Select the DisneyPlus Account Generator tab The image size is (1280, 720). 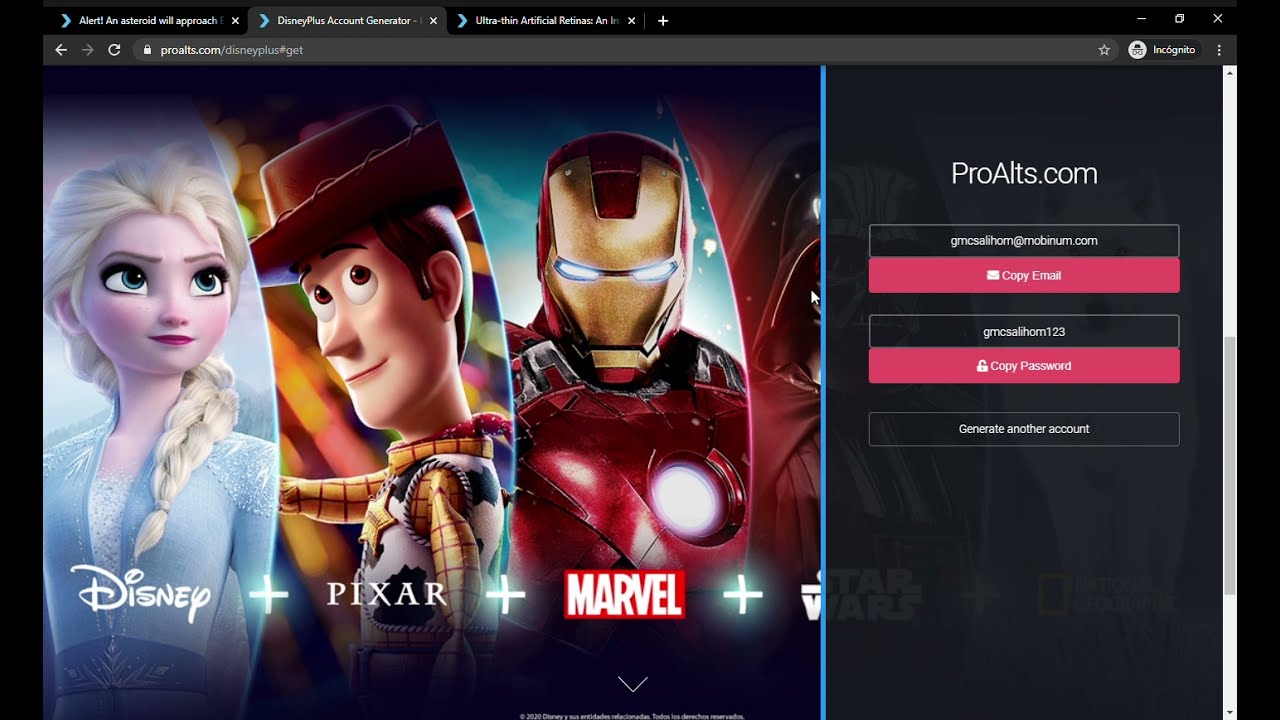[x=345, y=20]
